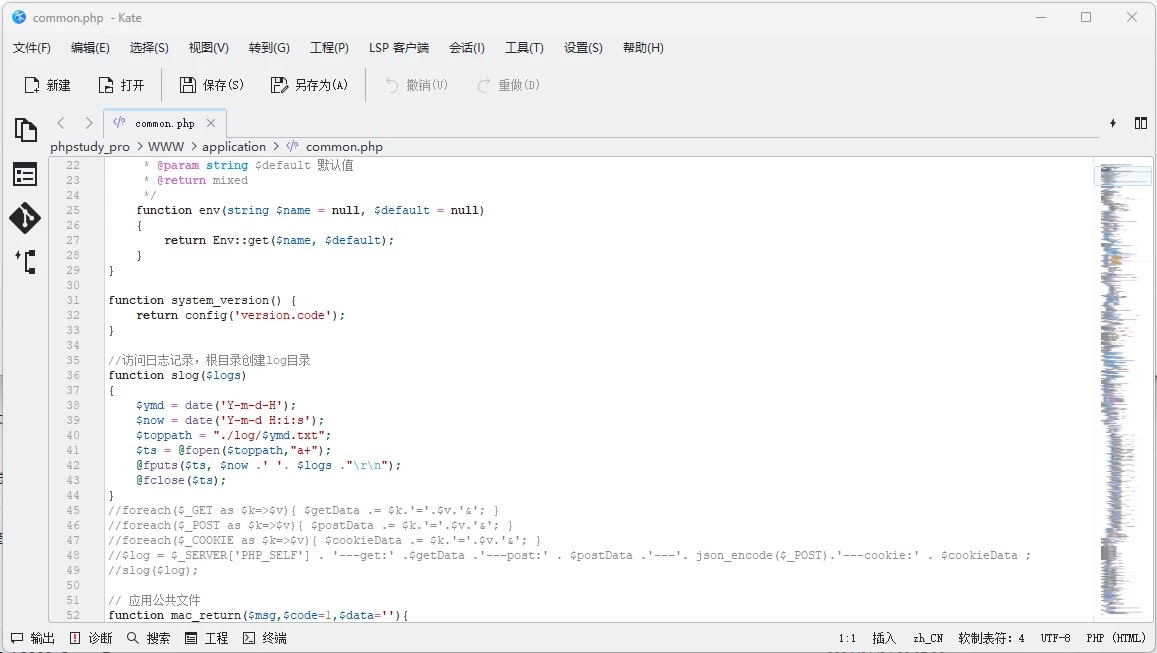Open the Documents panel icon in sidebar
Image resolution: width=1157 pixels, height=653 pixels.
[25, 130]
